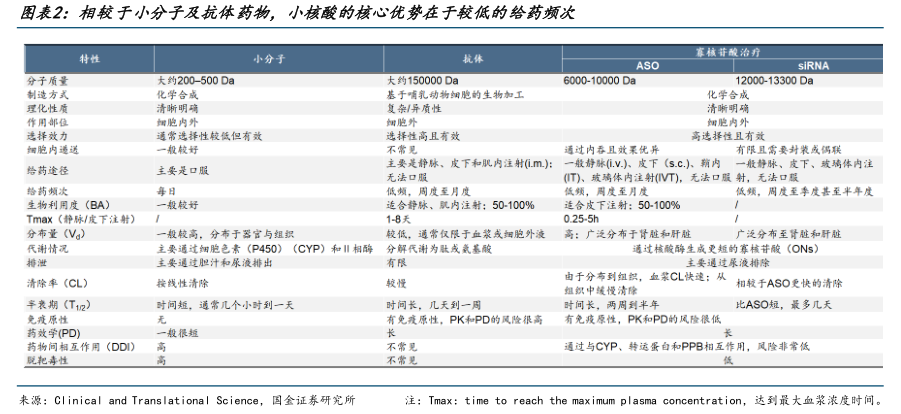Select the 给药频次 row label
The width and height of the screenshot is (901, 414).
pyautogui.click(x=46, y=190)
